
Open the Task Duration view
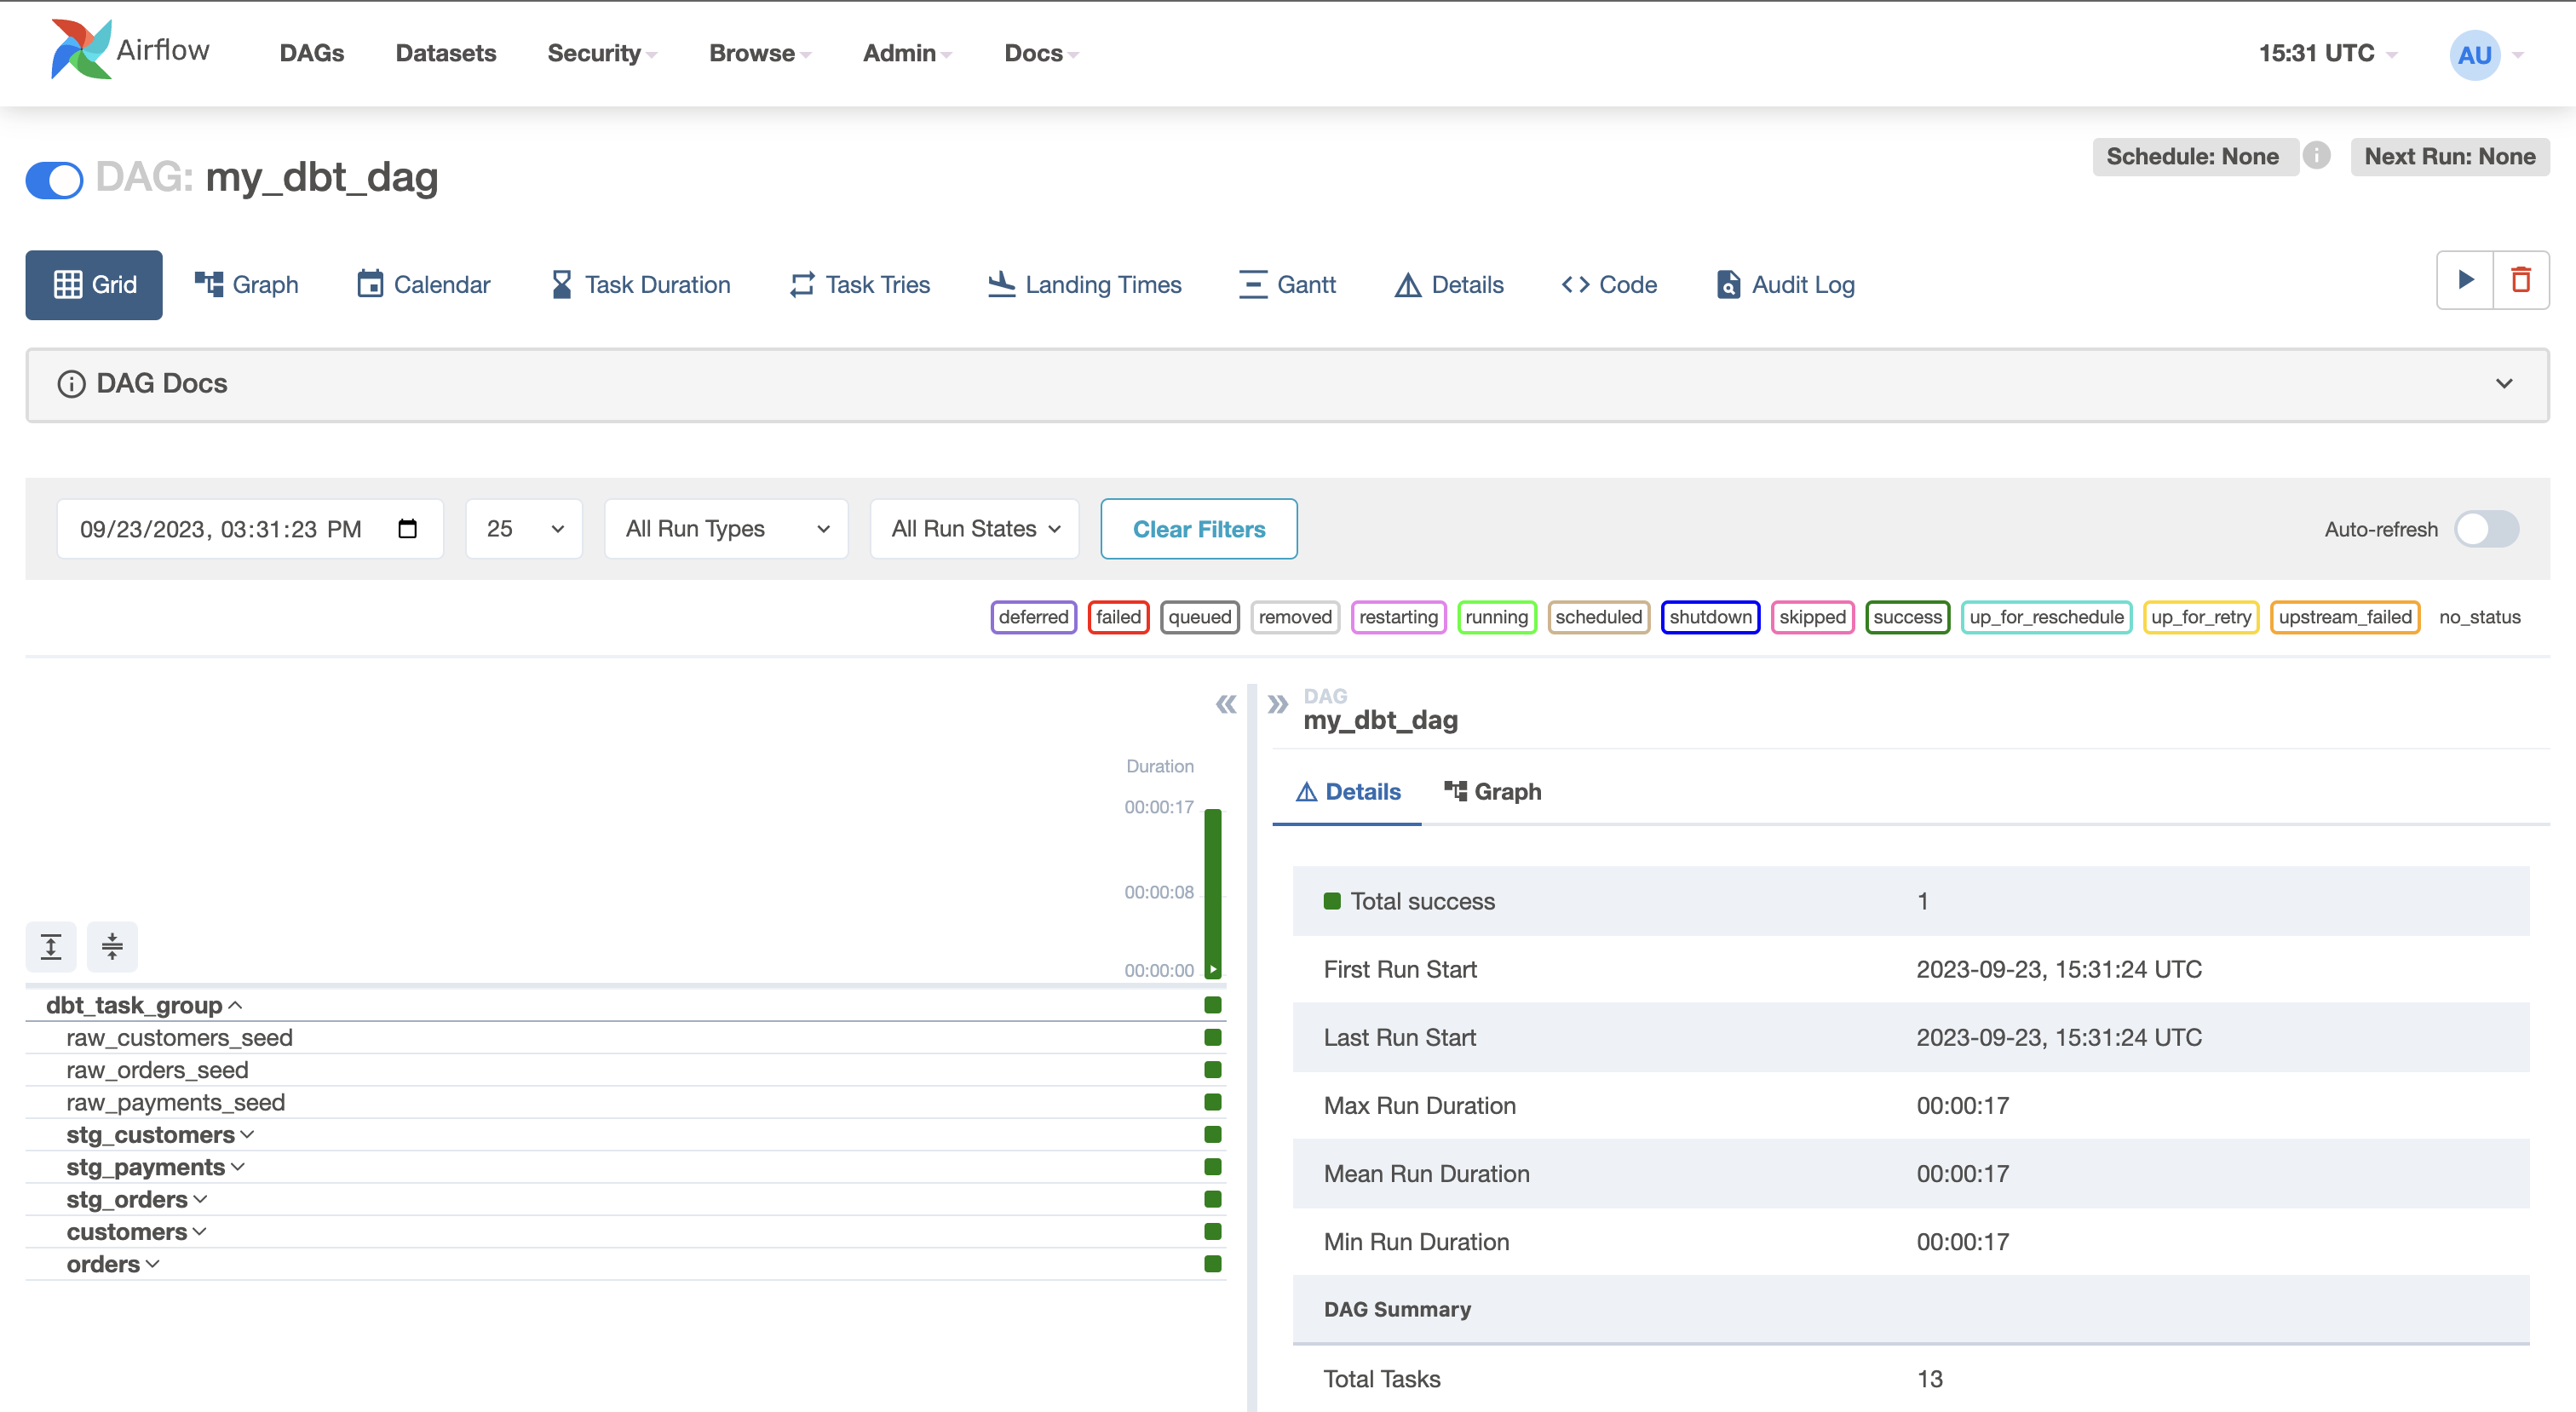coord(640,284)
